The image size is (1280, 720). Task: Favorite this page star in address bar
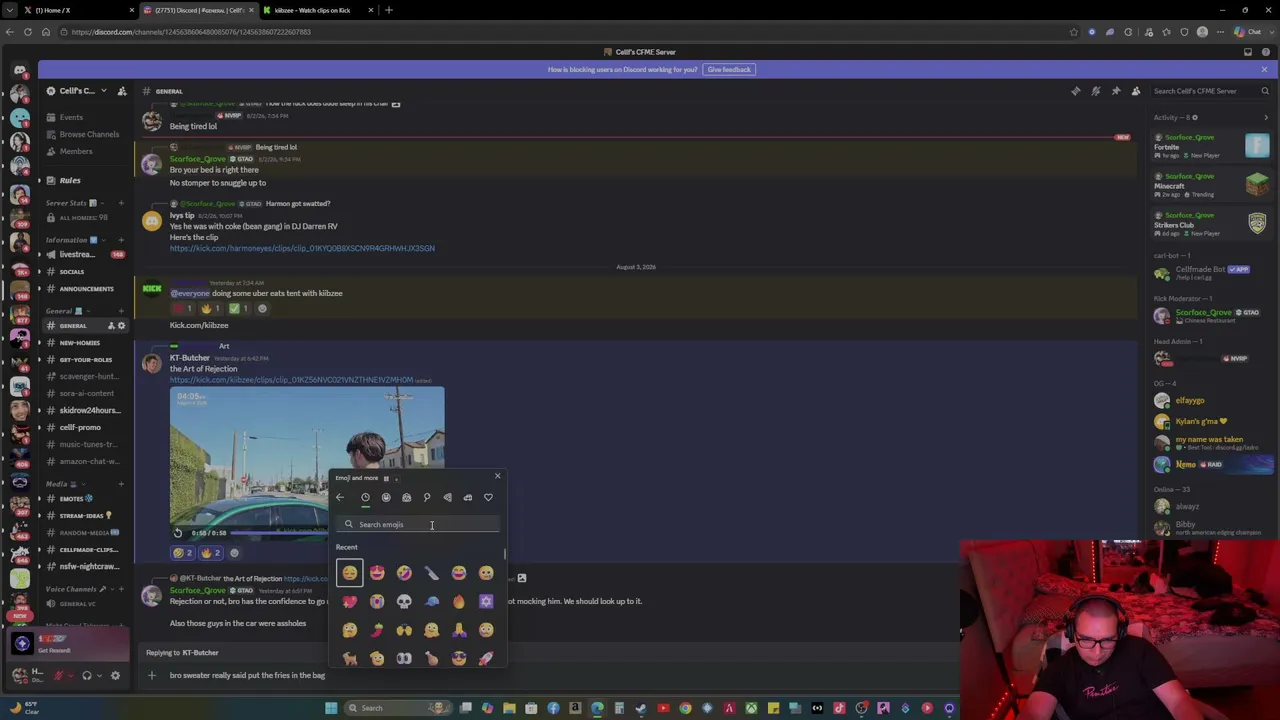click(x=1074, y=32)
